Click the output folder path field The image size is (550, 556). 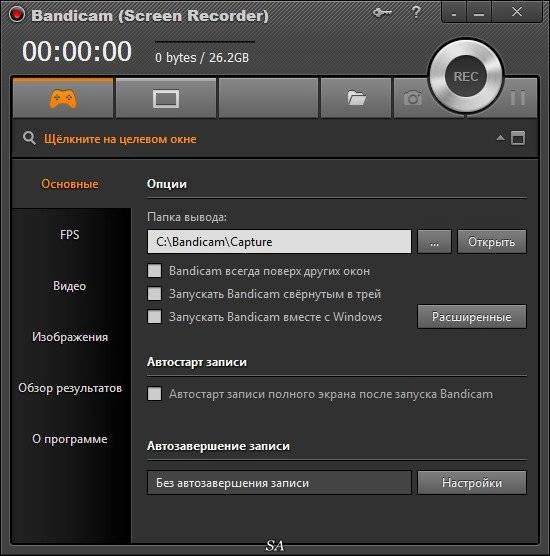[x=279, y=241]
